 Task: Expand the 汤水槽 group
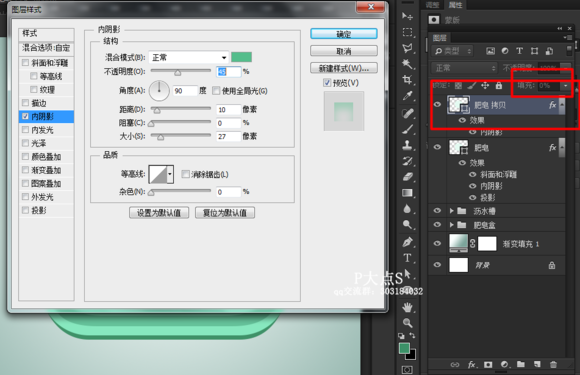click(x=452, y=211)
